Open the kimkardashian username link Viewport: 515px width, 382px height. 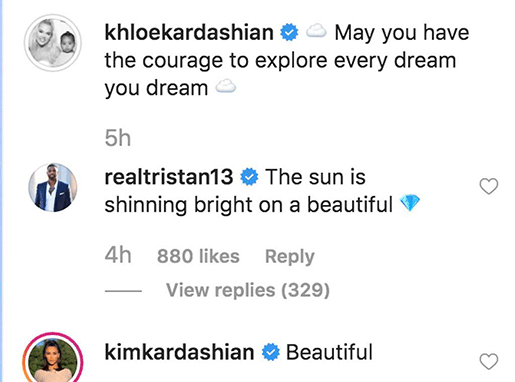179,353
